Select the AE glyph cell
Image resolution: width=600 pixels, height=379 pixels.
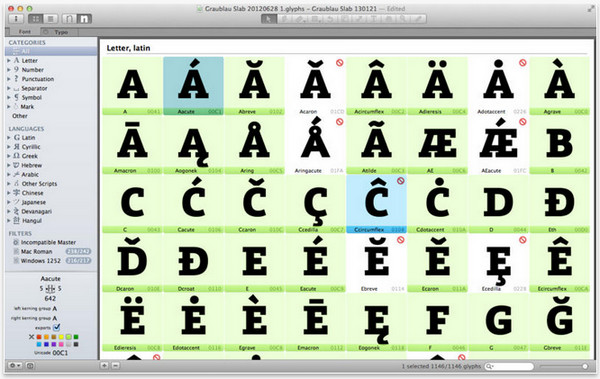click(x=437, y=145)
